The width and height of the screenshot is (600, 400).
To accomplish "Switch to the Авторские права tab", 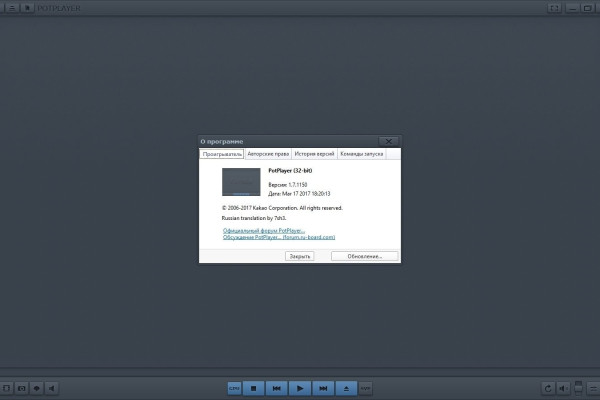I will tap(267, 154).
